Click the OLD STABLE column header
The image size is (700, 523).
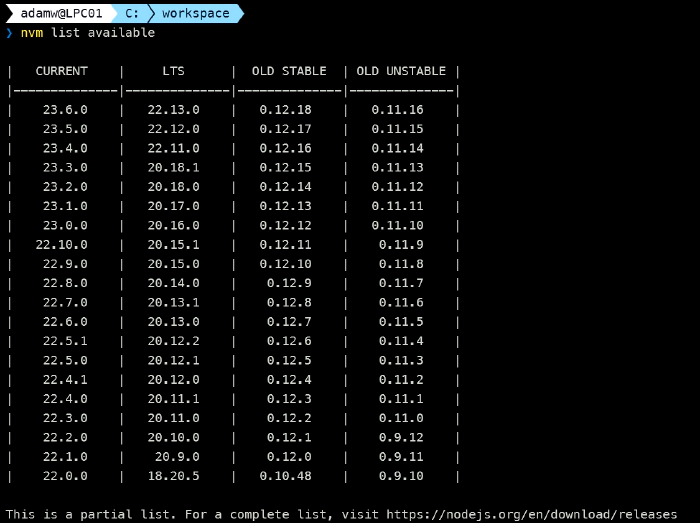289,71
